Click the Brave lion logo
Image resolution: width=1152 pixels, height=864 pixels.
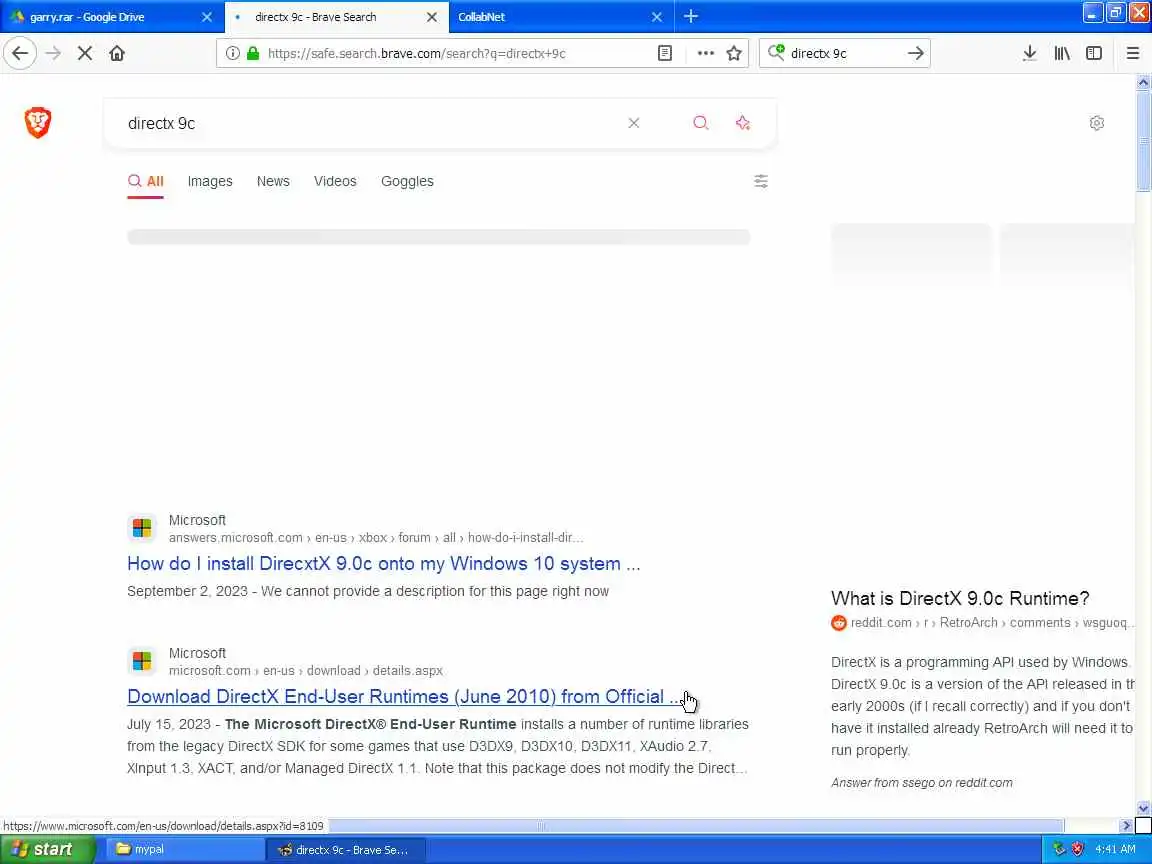[37, 122]
